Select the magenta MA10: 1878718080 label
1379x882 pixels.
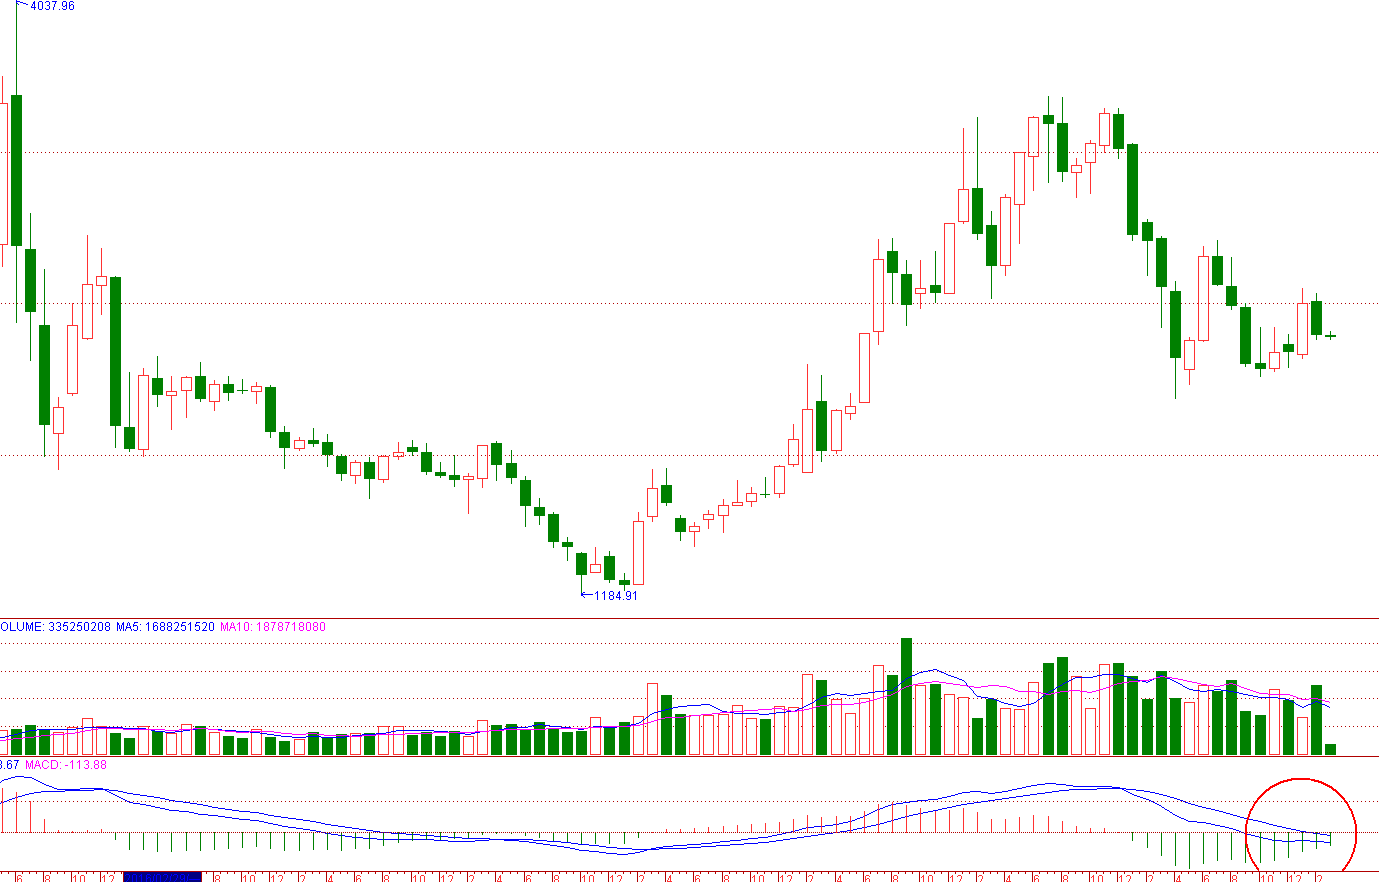[x=273, y=627]
